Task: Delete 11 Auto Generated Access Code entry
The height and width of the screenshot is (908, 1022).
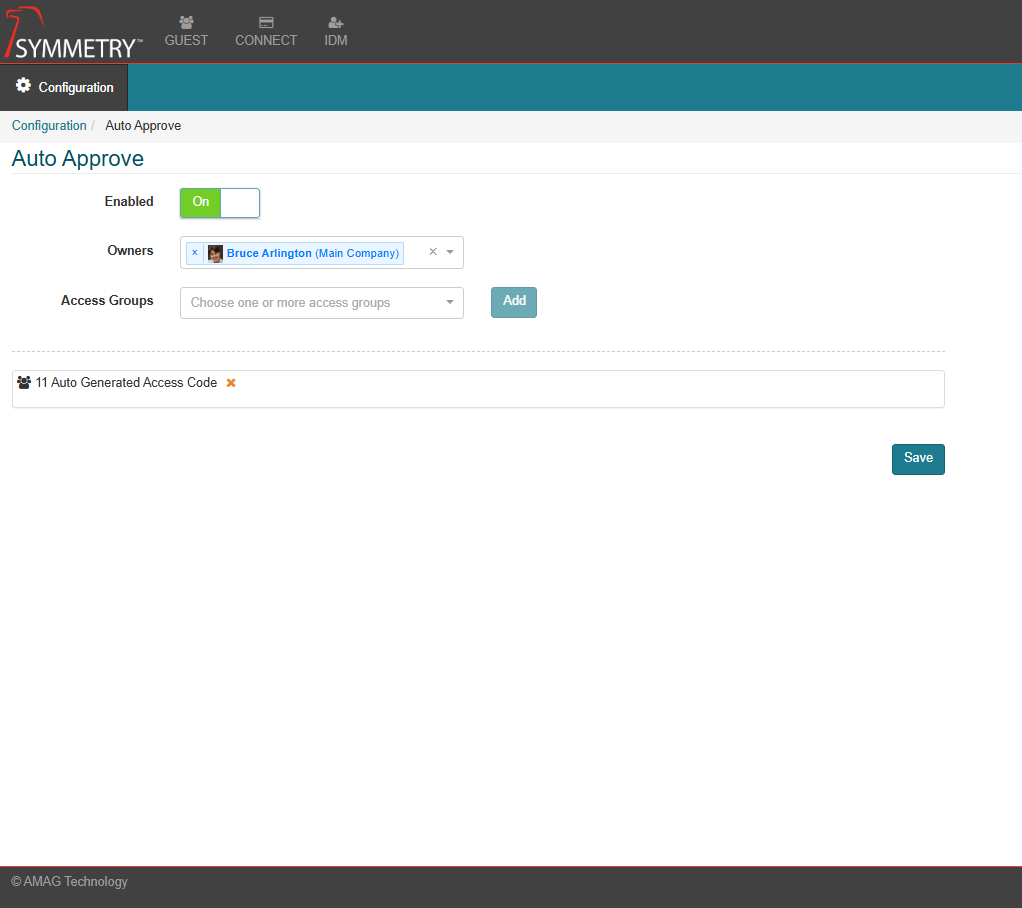Action: (231, 383)
